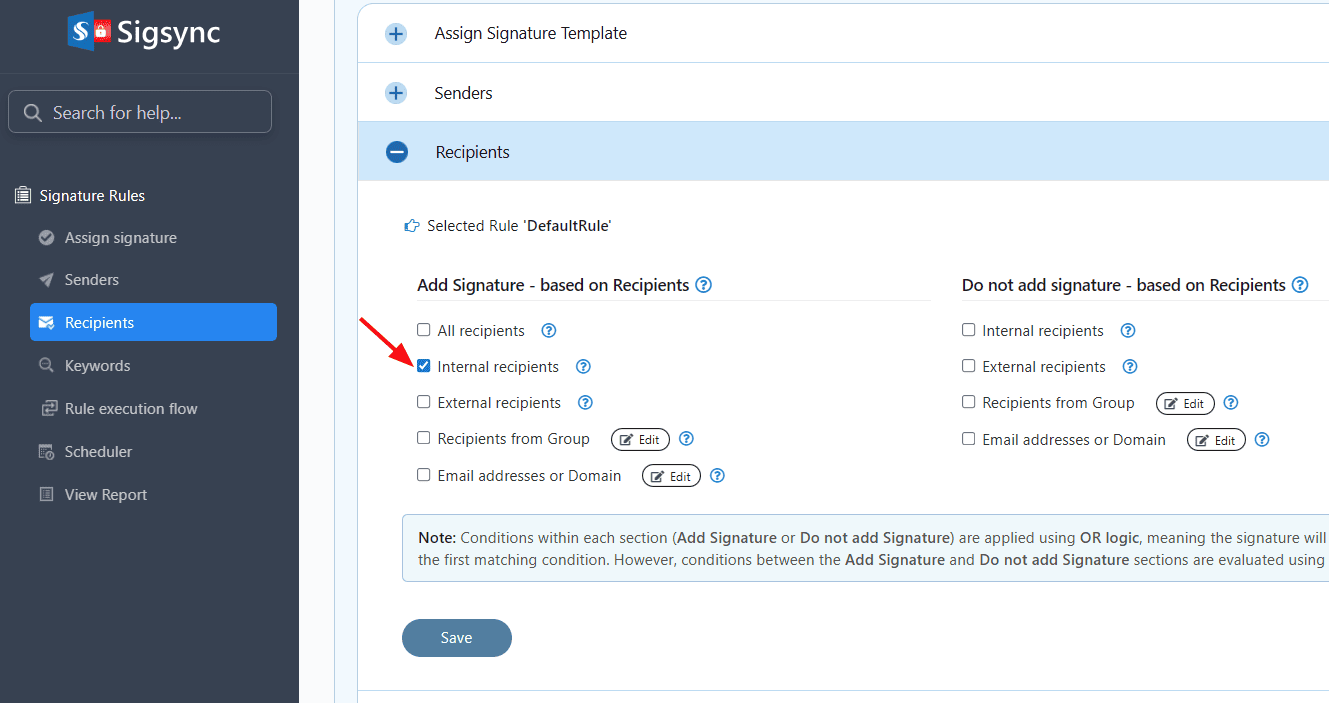Check External recipients under Do not add signature
1329x703 pixels.
coord(968,366)
